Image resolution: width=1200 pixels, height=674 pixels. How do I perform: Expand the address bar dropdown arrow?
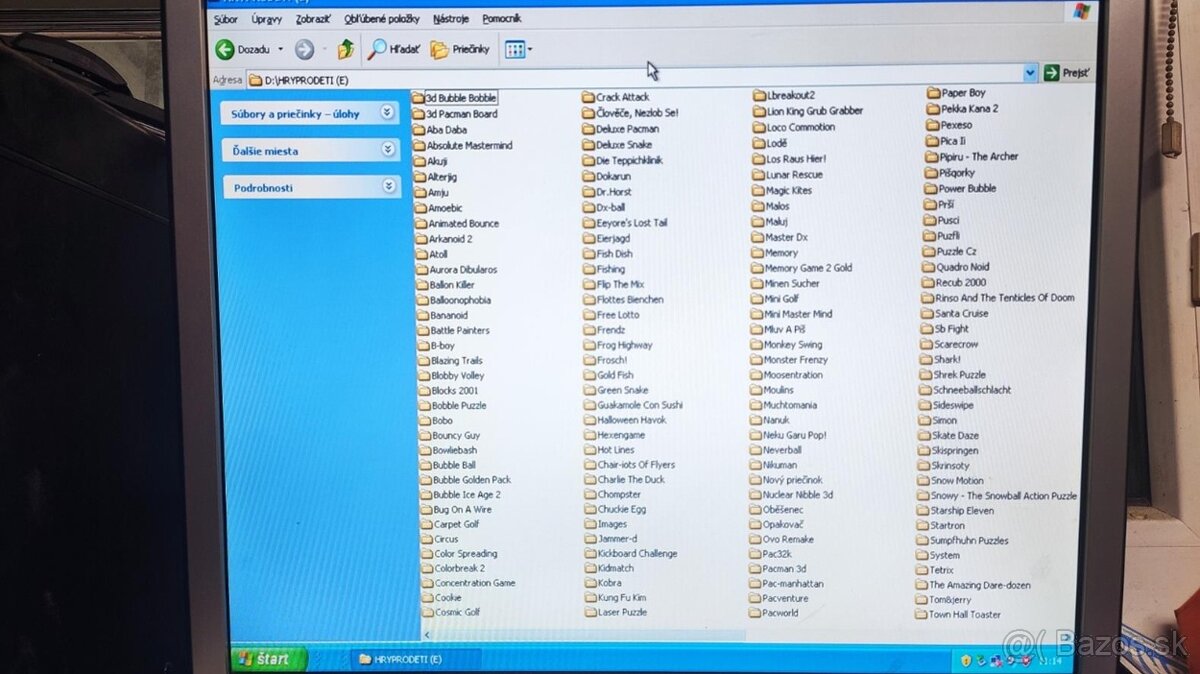[x=1030, y=73]
